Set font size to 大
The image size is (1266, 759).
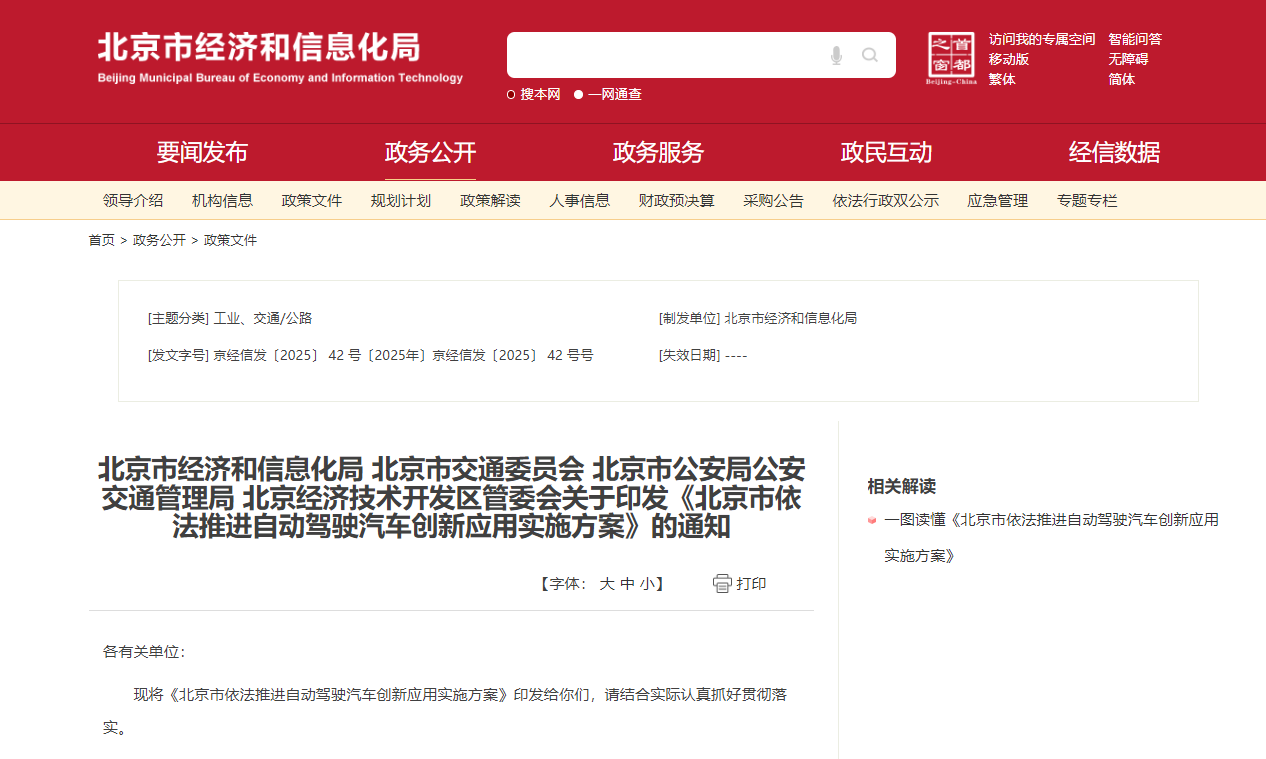coord(606,584)
